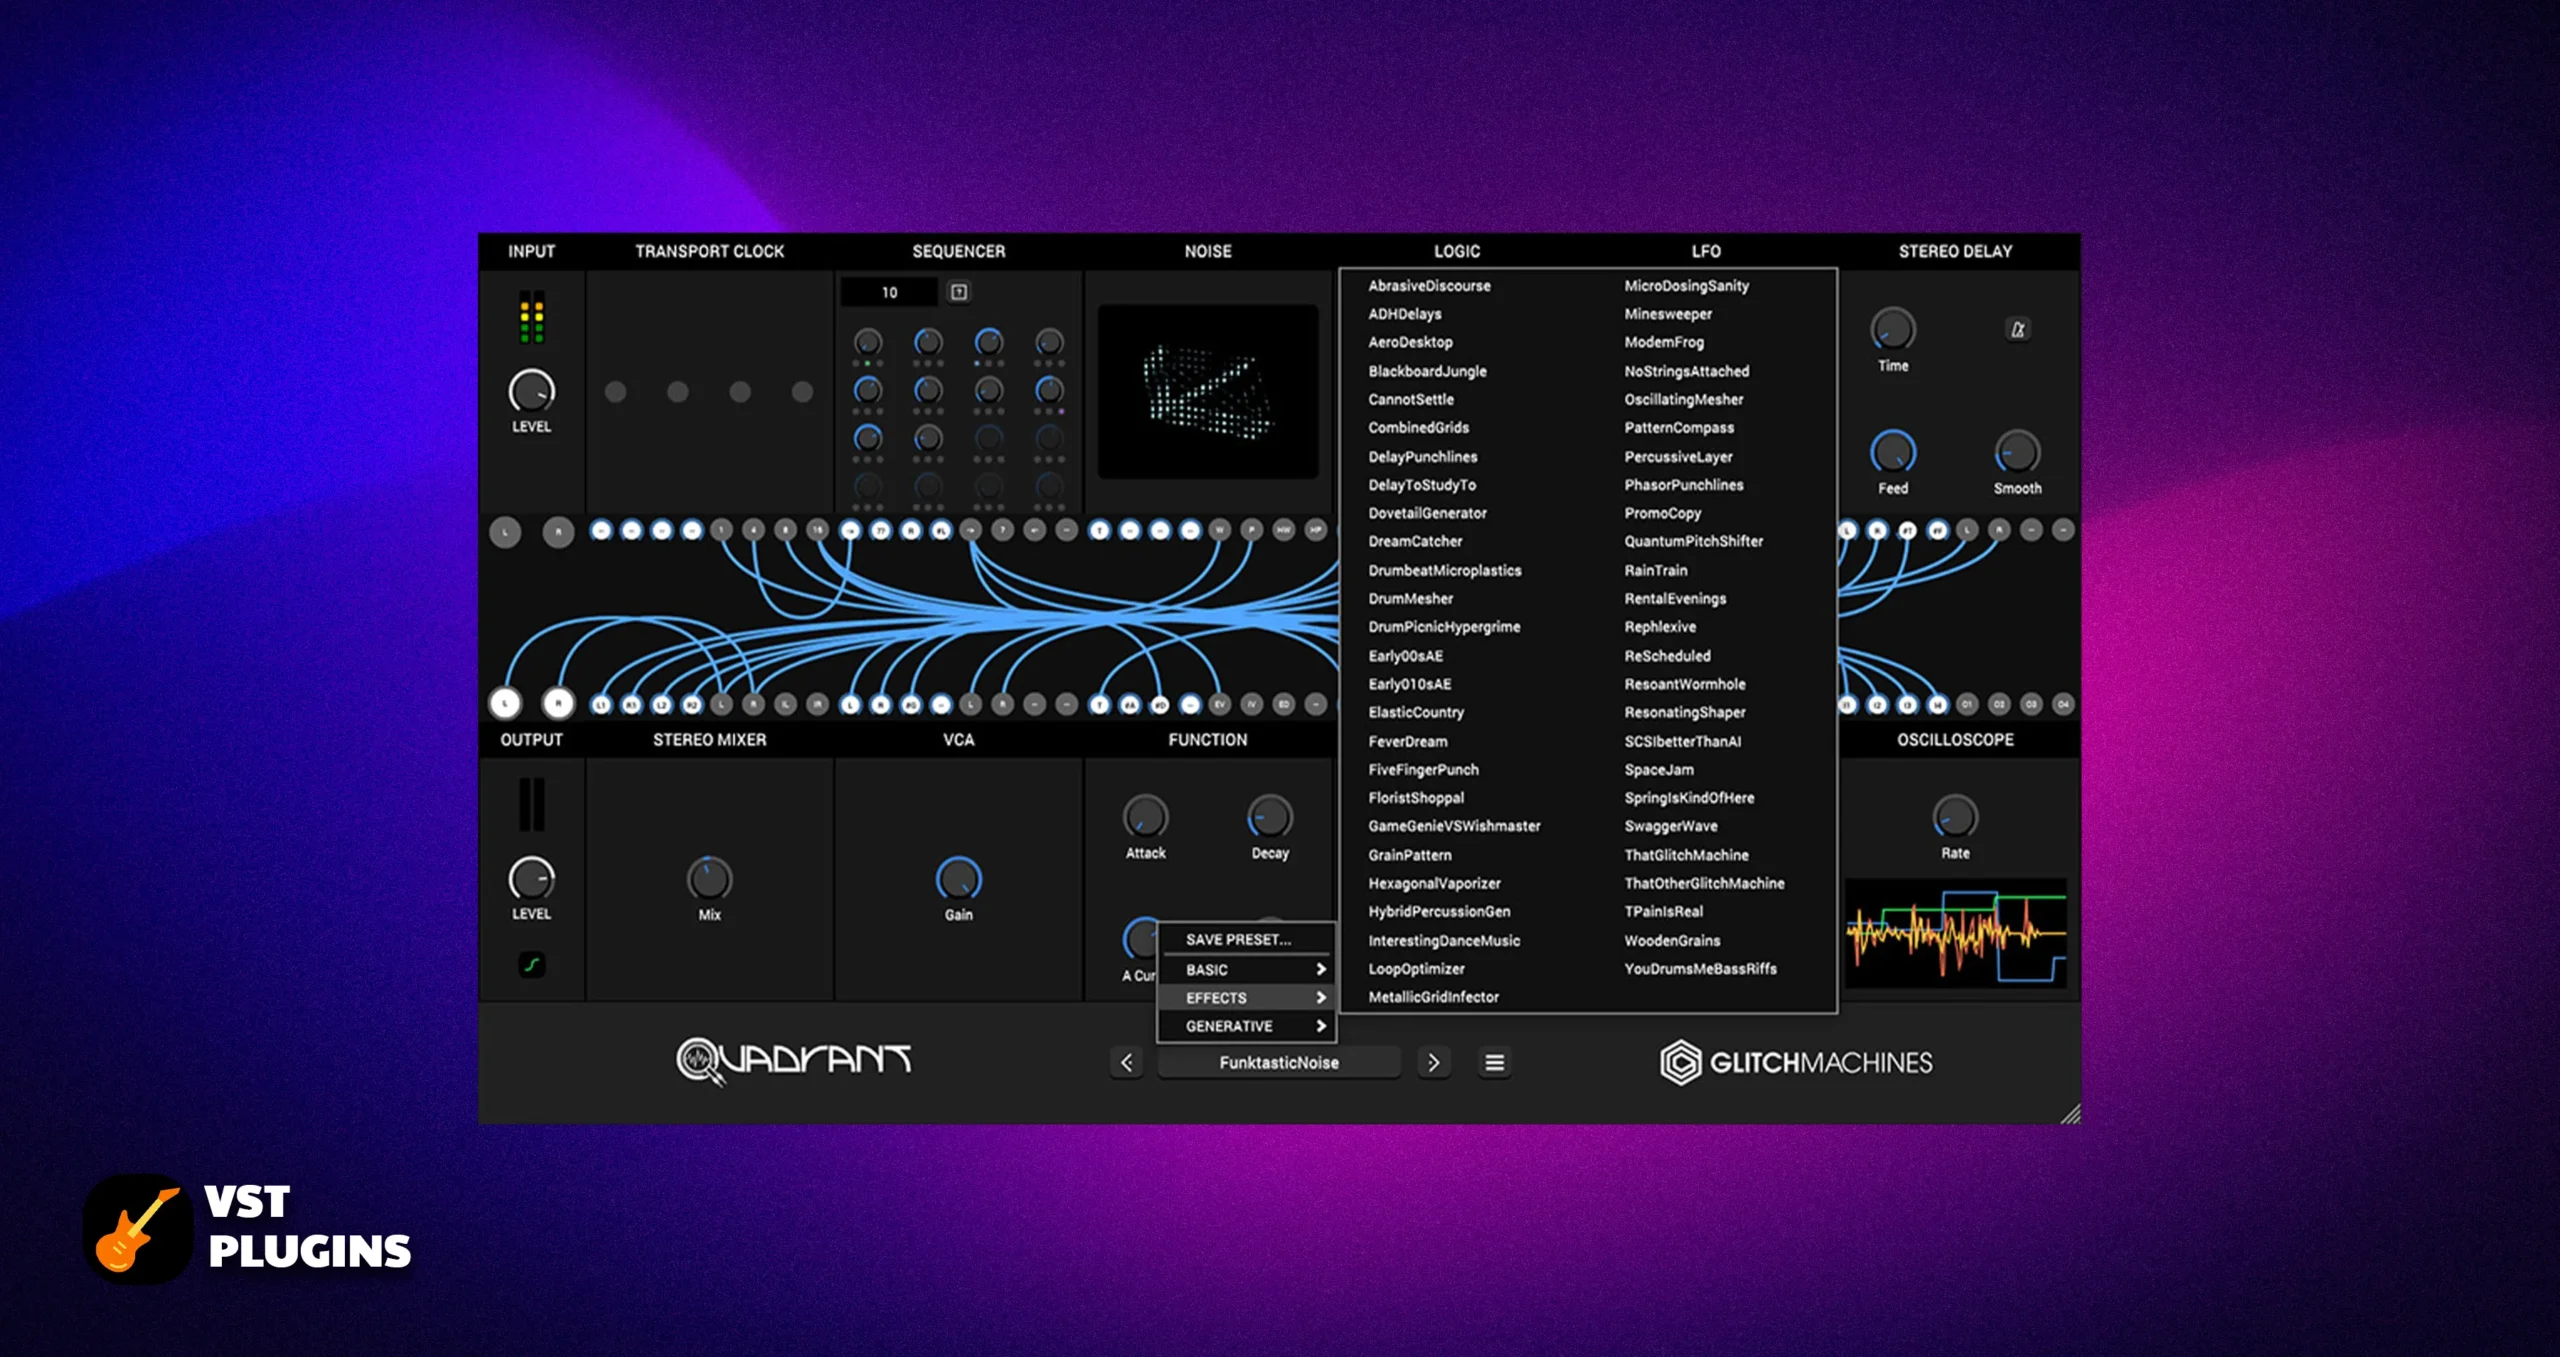Screen dimensions: 2560x1357
Task: Select the BlackboardJungle preset
Action: point(1427,371)
